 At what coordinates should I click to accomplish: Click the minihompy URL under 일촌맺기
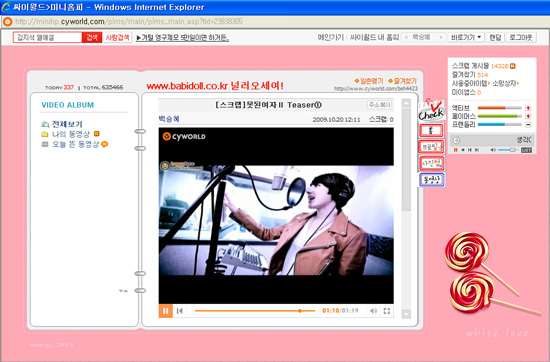[x=376, y=89]
